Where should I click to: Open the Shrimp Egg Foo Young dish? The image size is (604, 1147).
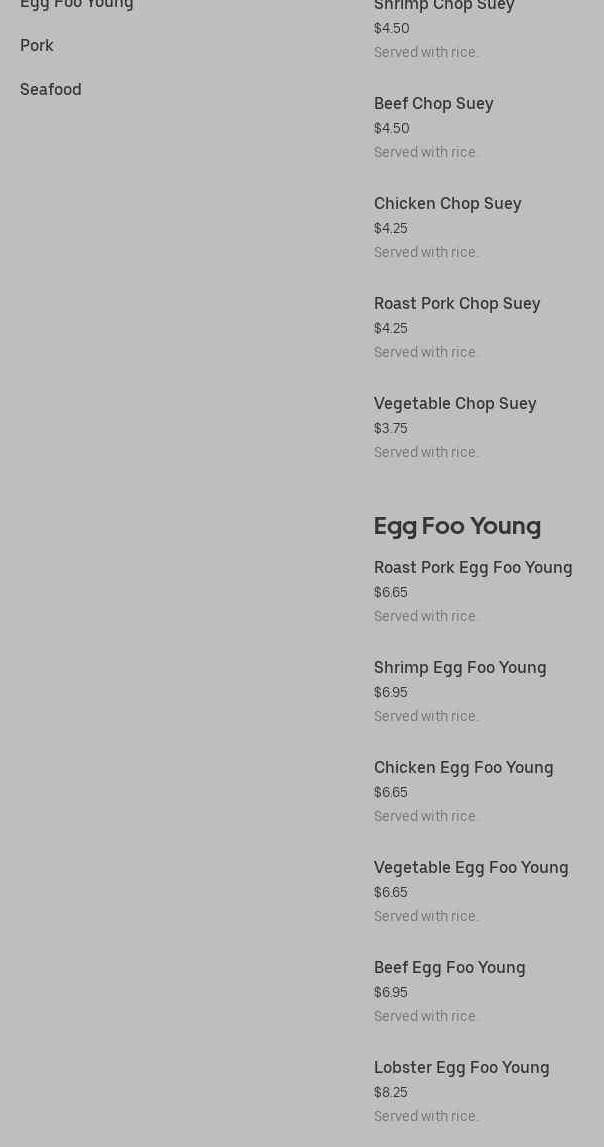[x=460, y=668]
